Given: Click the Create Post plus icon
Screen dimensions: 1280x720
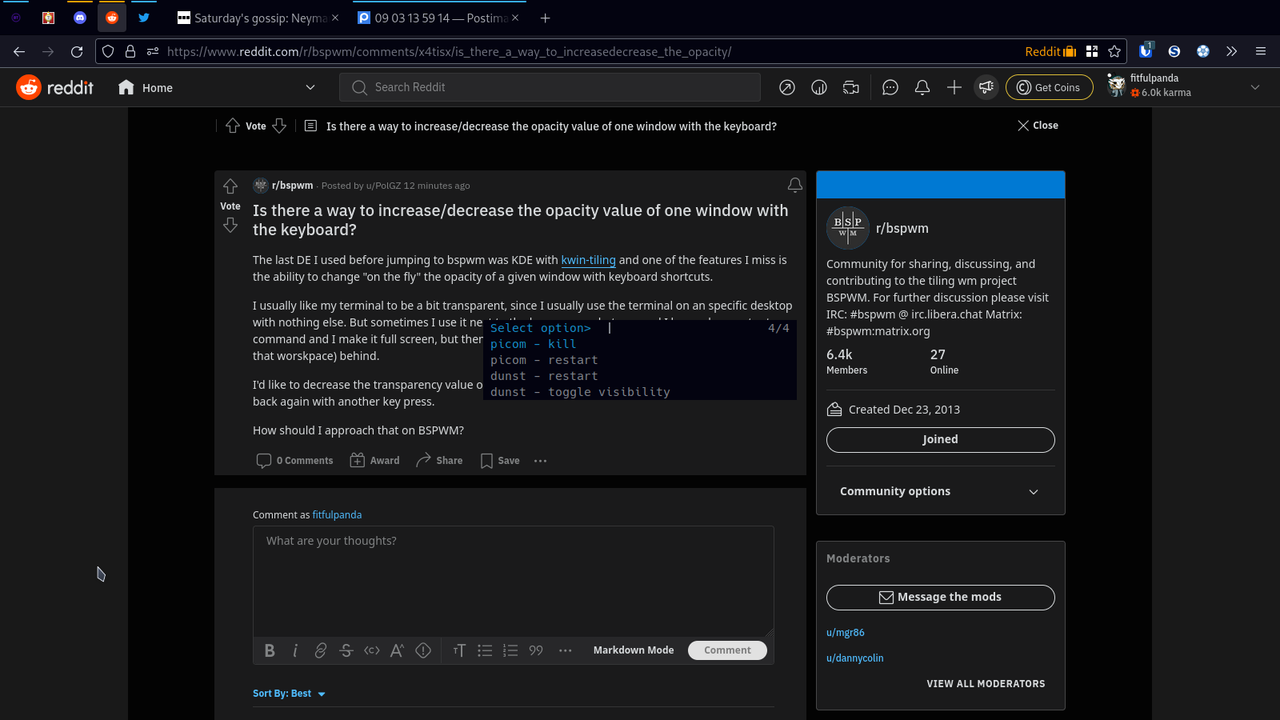Looking at the screenshot, I should click(954, 88).
